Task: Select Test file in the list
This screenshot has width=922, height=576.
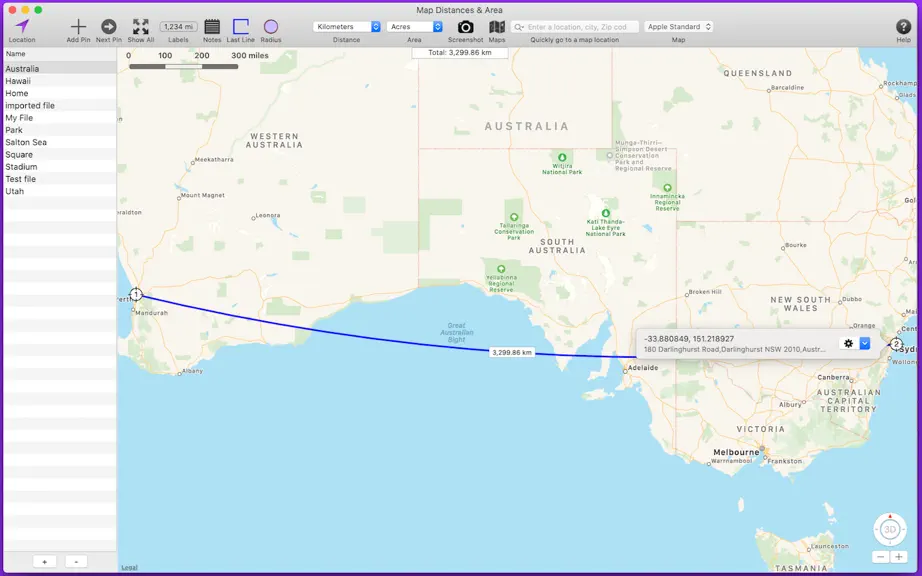Action: pyautogui.click(x=60, y=179)
